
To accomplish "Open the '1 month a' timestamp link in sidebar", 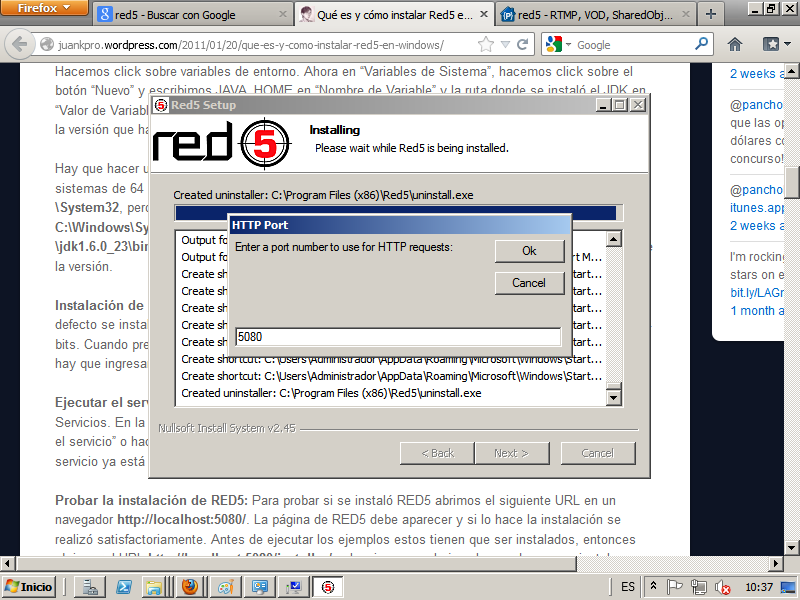I will click(757, 311).
